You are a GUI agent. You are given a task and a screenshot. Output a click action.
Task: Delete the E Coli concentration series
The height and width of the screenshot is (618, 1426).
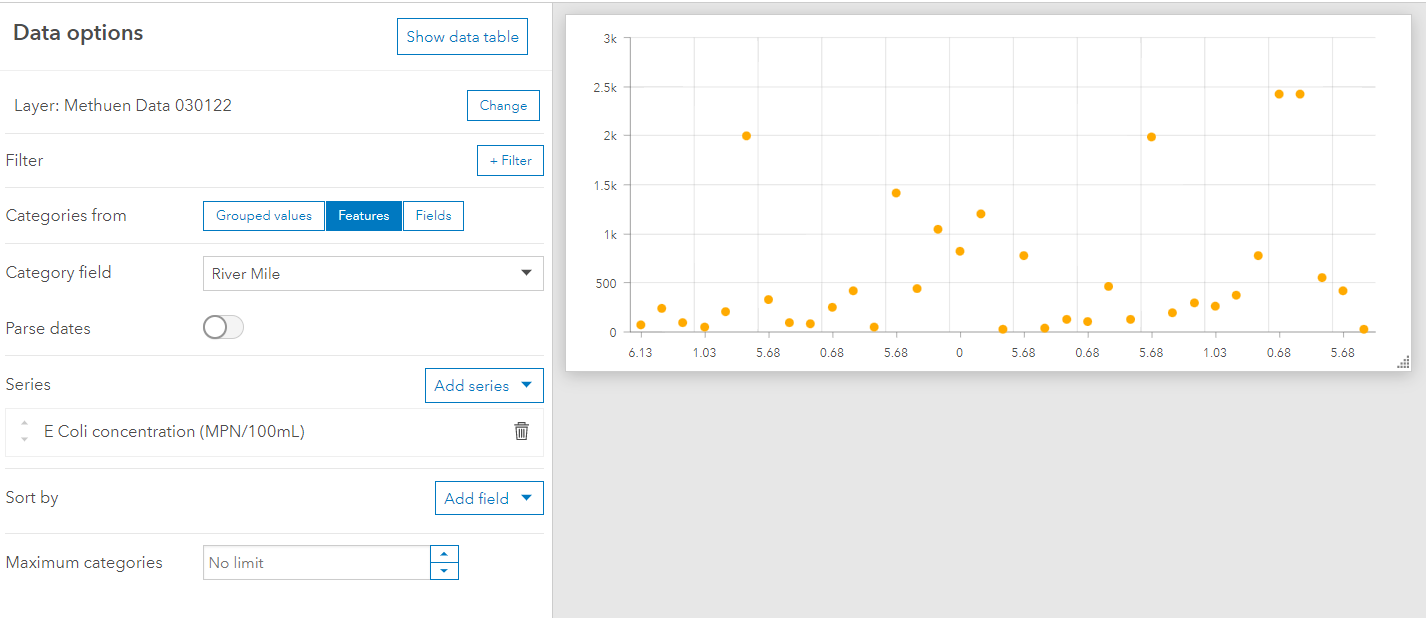pos(521,431)
